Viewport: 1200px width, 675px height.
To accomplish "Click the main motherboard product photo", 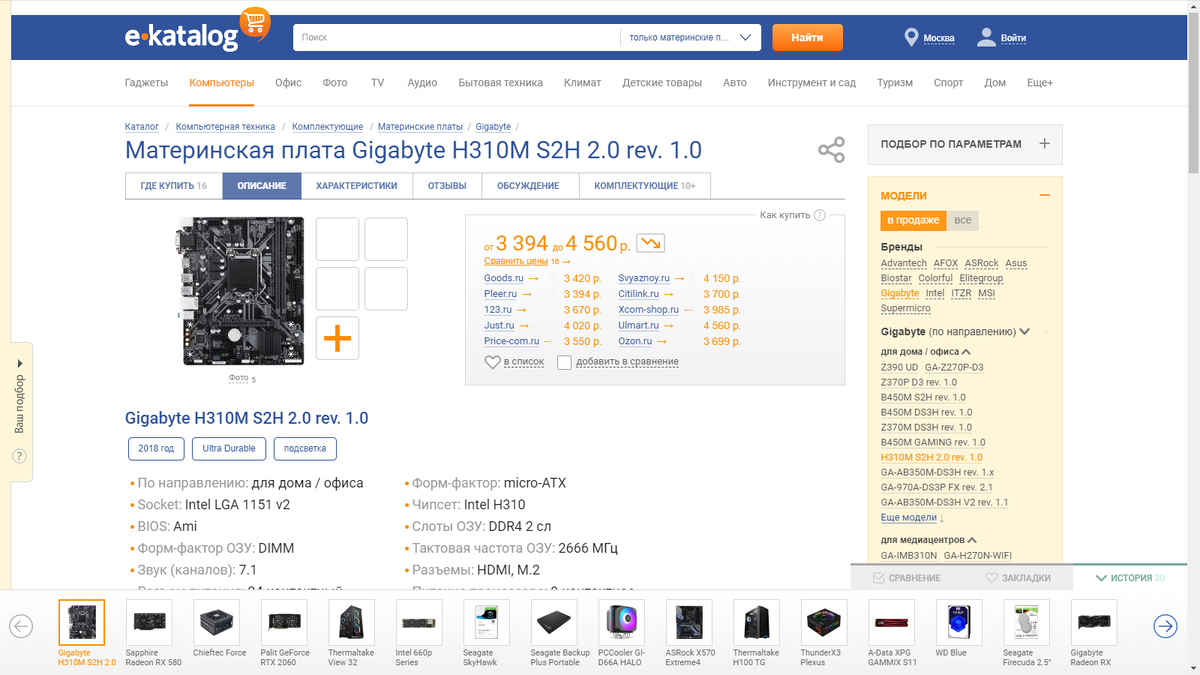I will [x=239, y=291].
